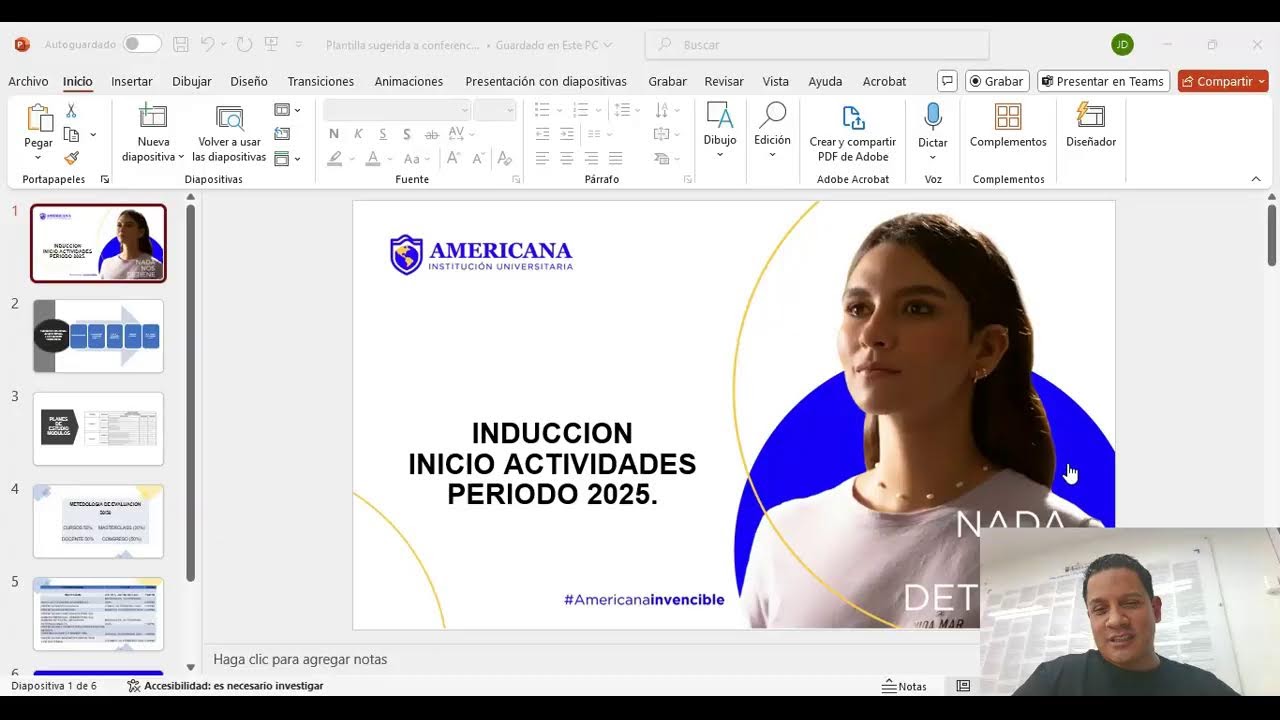Open the slide Layout dropdown

288,110
